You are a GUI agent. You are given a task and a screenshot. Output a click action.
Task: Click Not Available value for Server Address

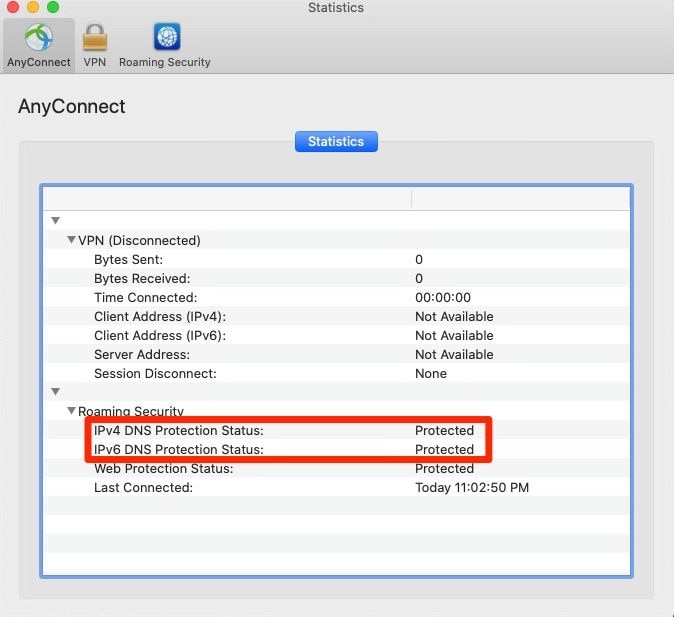[454, 355]
